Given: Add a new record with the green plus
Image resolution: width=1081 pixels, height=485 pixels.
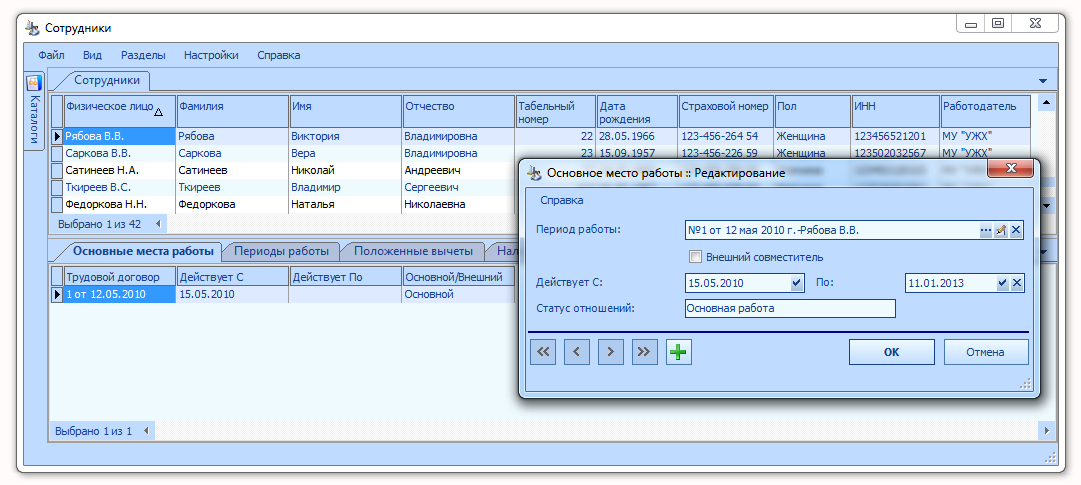Looking at the screenshot, I should pyautogui.click(x=679, y=352).
